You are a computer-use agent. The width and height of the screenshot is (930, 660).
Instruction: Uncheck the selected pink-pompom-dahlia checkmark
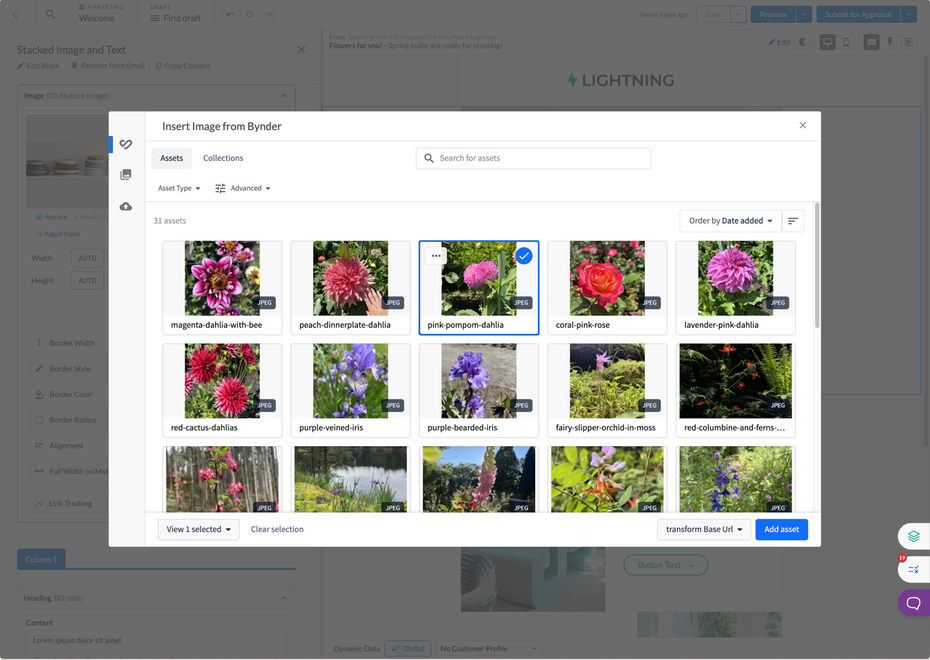pos(524,256)
